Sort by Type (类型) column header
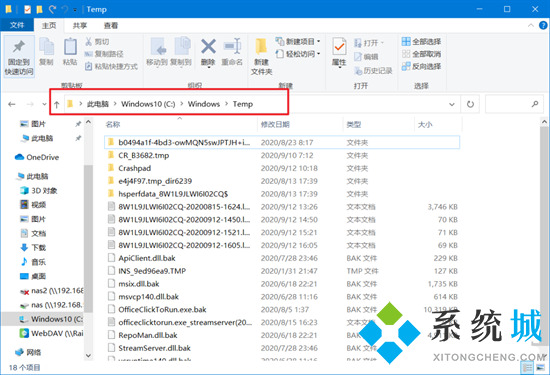Image resolution: width=550 pixels, height=375 pixels. (x=354, y=124)
